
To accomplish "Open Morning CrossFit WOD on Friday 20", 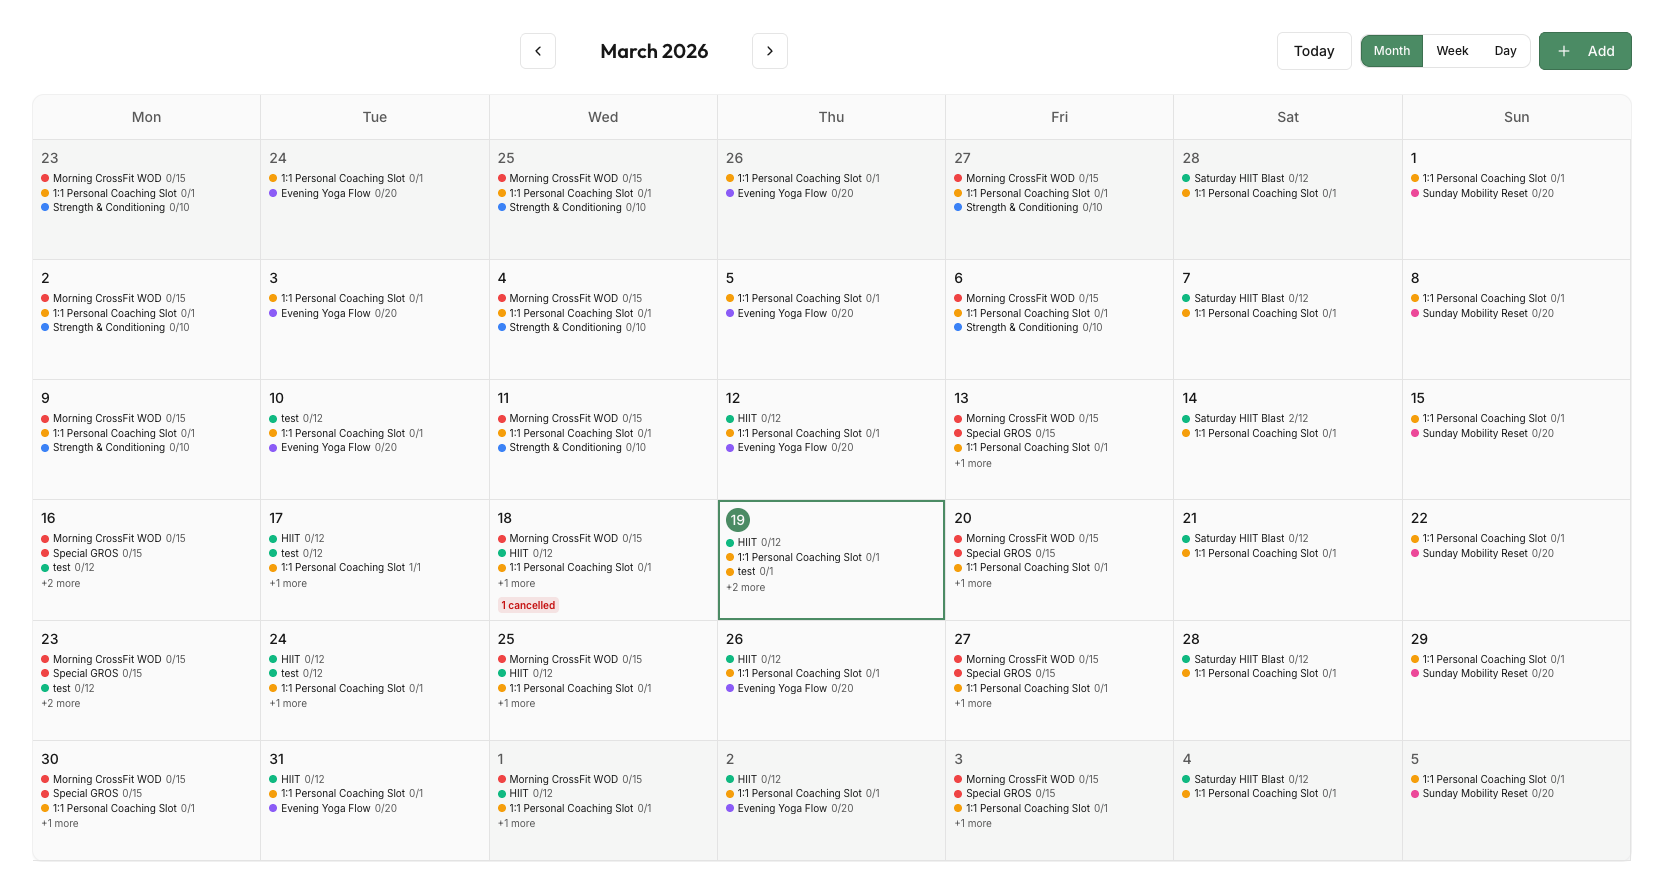I will click(1026, 538).
